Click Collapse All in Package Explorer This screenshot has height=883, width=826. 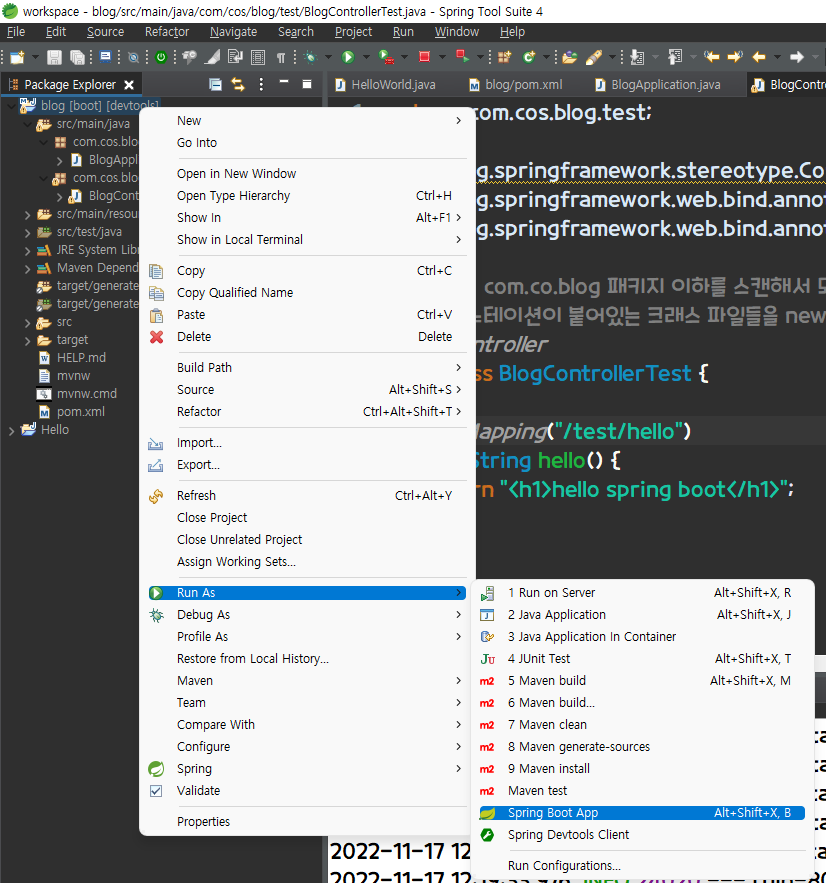(215, 85)
